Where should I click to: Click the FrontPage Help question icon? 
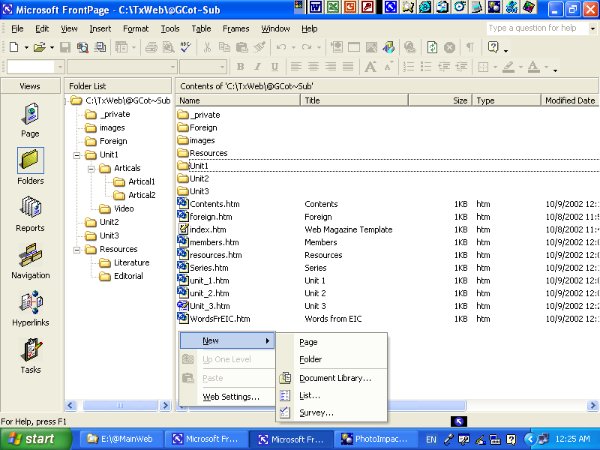point(493,47)
